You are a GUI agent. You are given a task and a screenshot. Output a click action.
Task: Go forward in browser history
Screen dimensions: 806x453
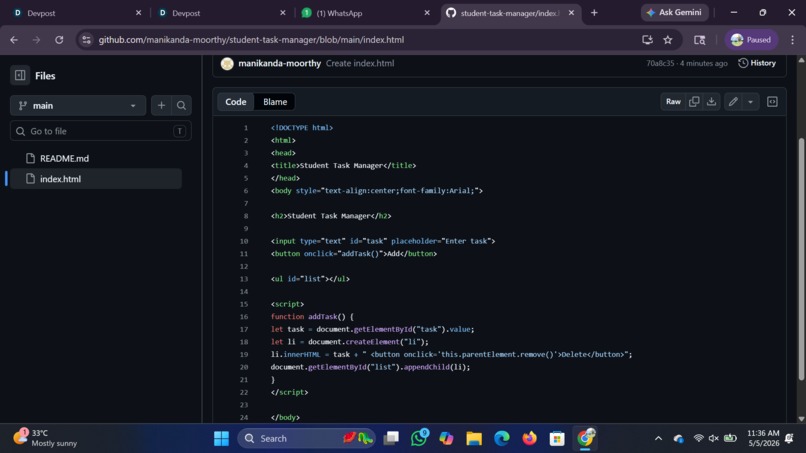pyautogui.click(x=36, y=40)
